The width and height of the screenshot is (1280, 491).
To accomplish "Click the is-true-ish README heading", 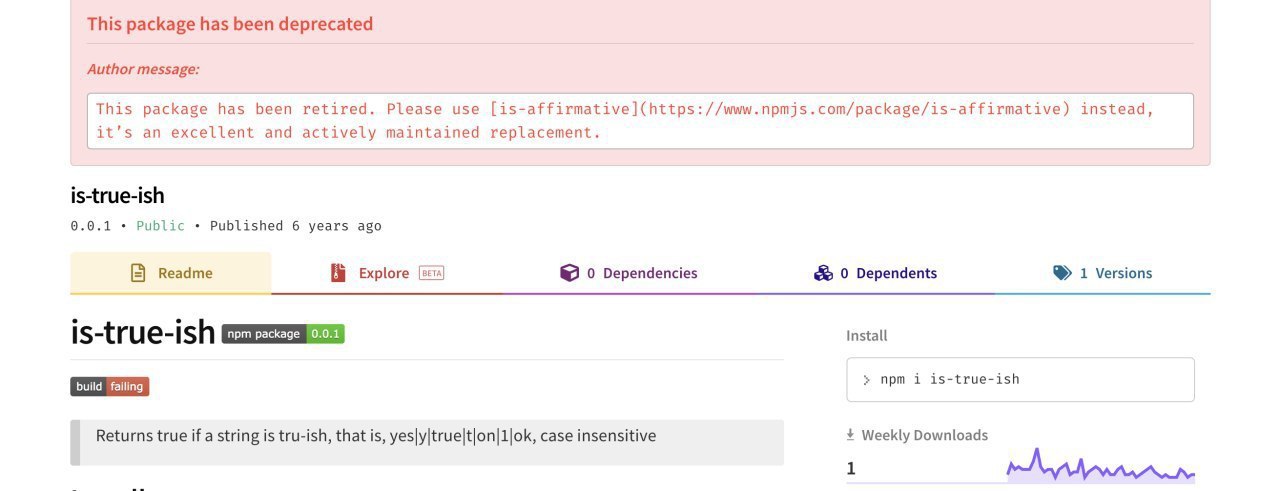I will [143, 332].
